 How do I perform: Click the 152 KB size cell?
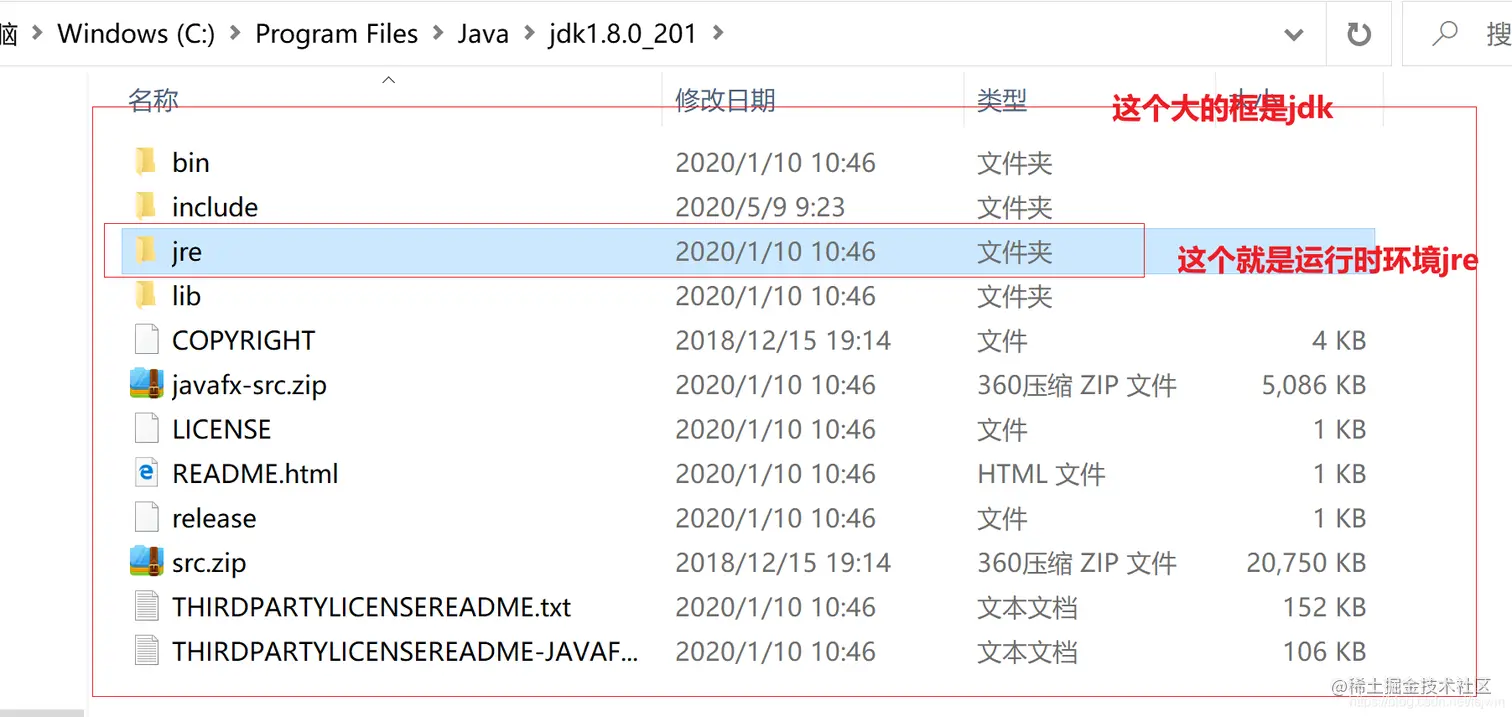coord(1324,607)
